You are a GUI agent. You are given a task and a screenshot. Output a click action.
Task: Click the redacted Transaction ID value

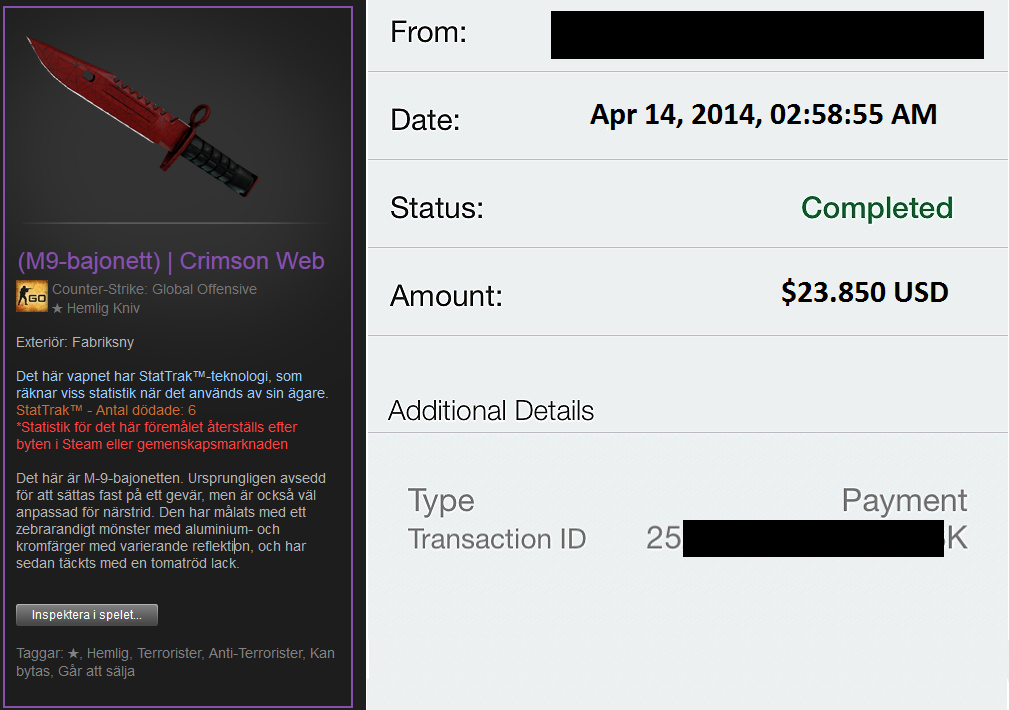(812, 539)
